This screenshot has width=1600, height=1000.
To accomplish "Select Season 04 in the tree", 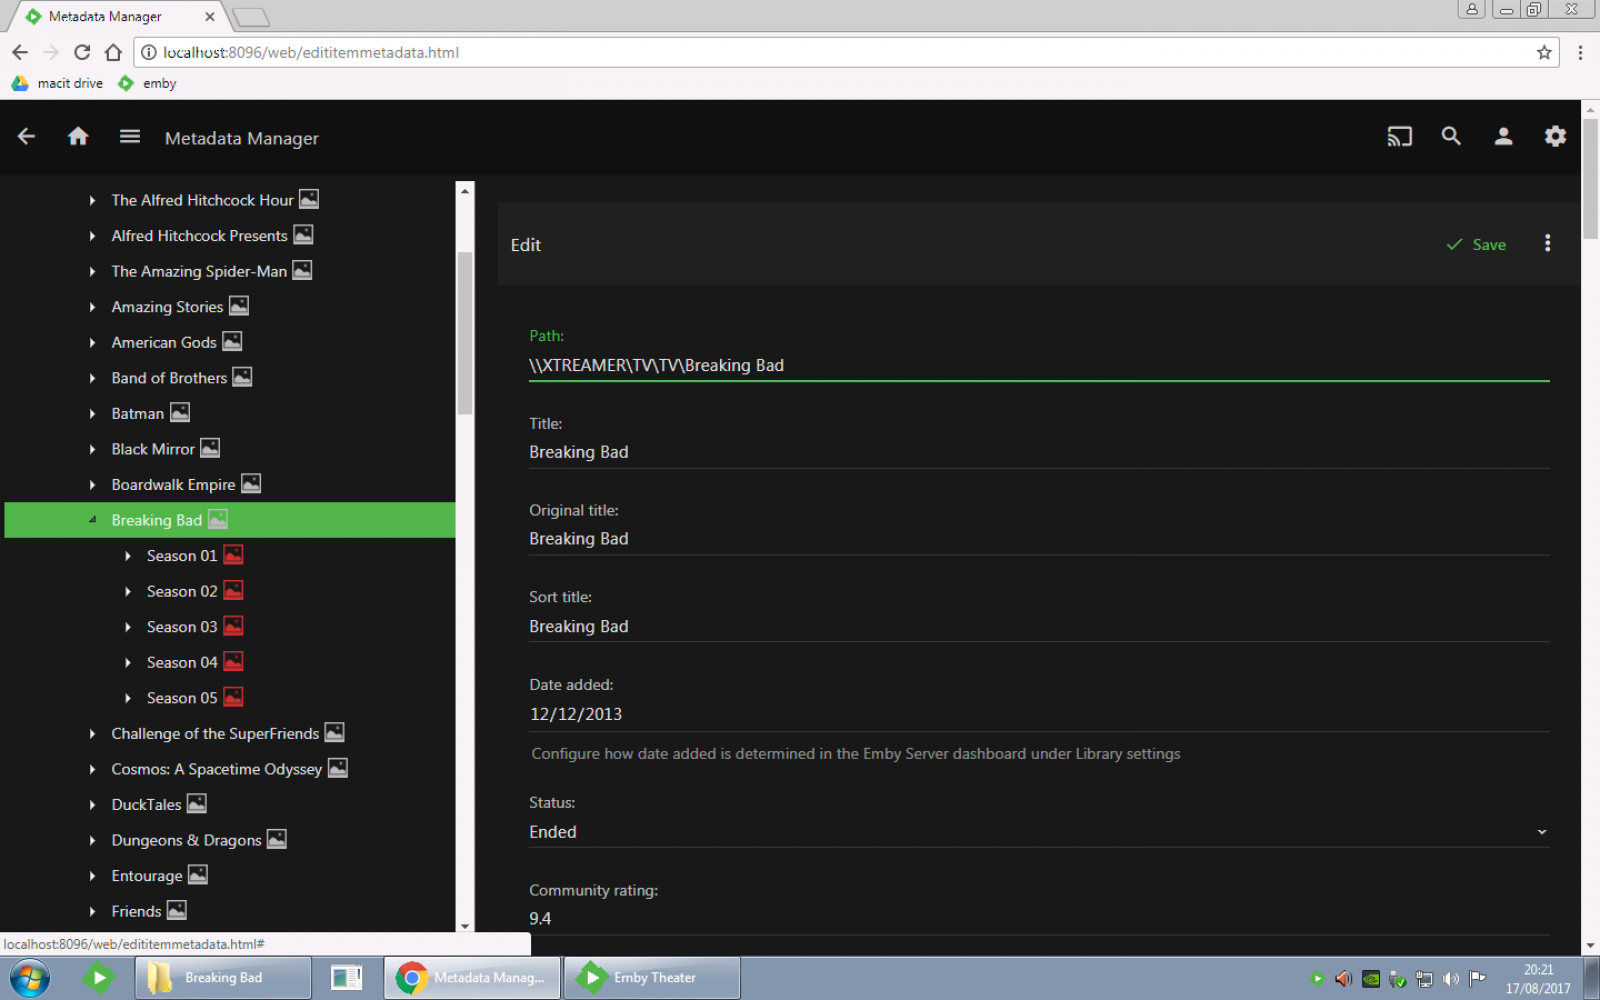I will click(182, 662).
